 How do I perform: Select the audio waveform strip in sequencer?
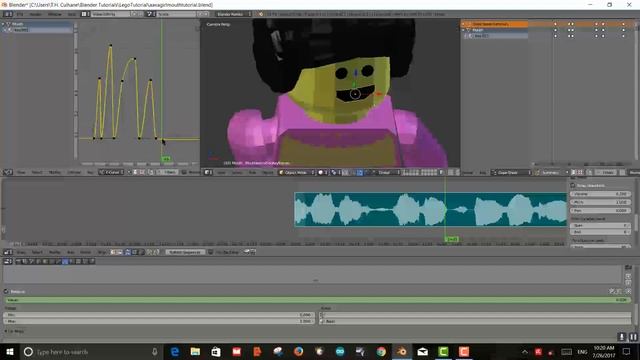(431, 209)
